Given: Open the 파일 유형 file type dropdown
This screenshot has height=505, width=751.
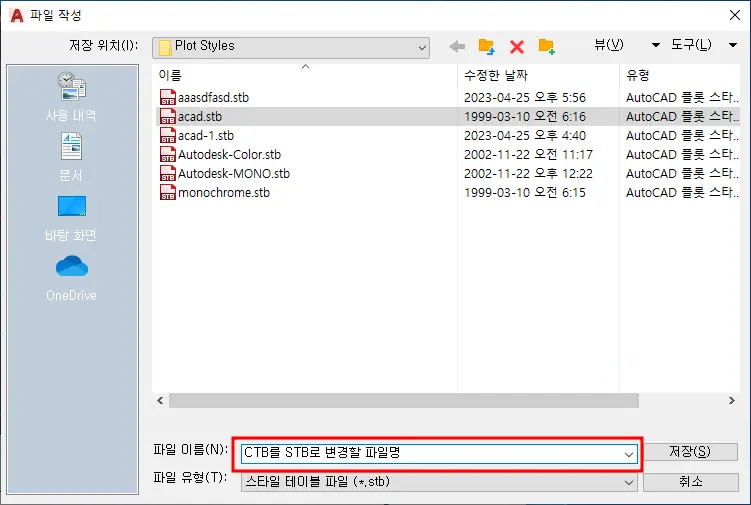Looking at the screenshot, I should pyautogui.click(x=439, y=482).
